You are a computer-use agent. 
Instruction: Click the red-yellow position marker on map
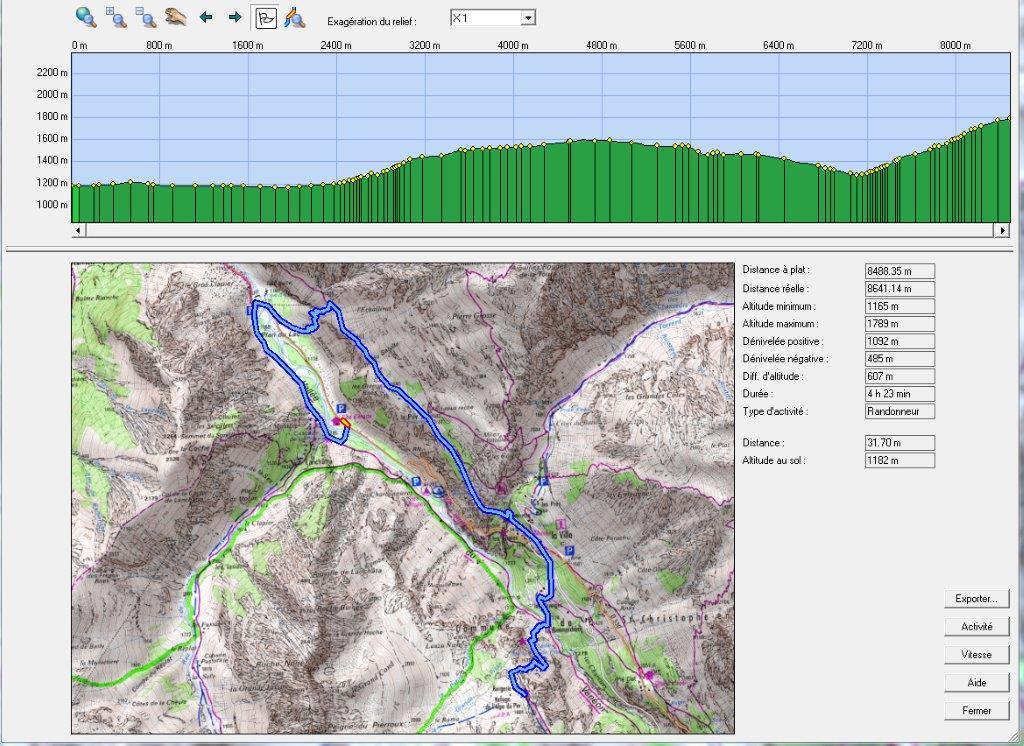click(x=345, y=424)
